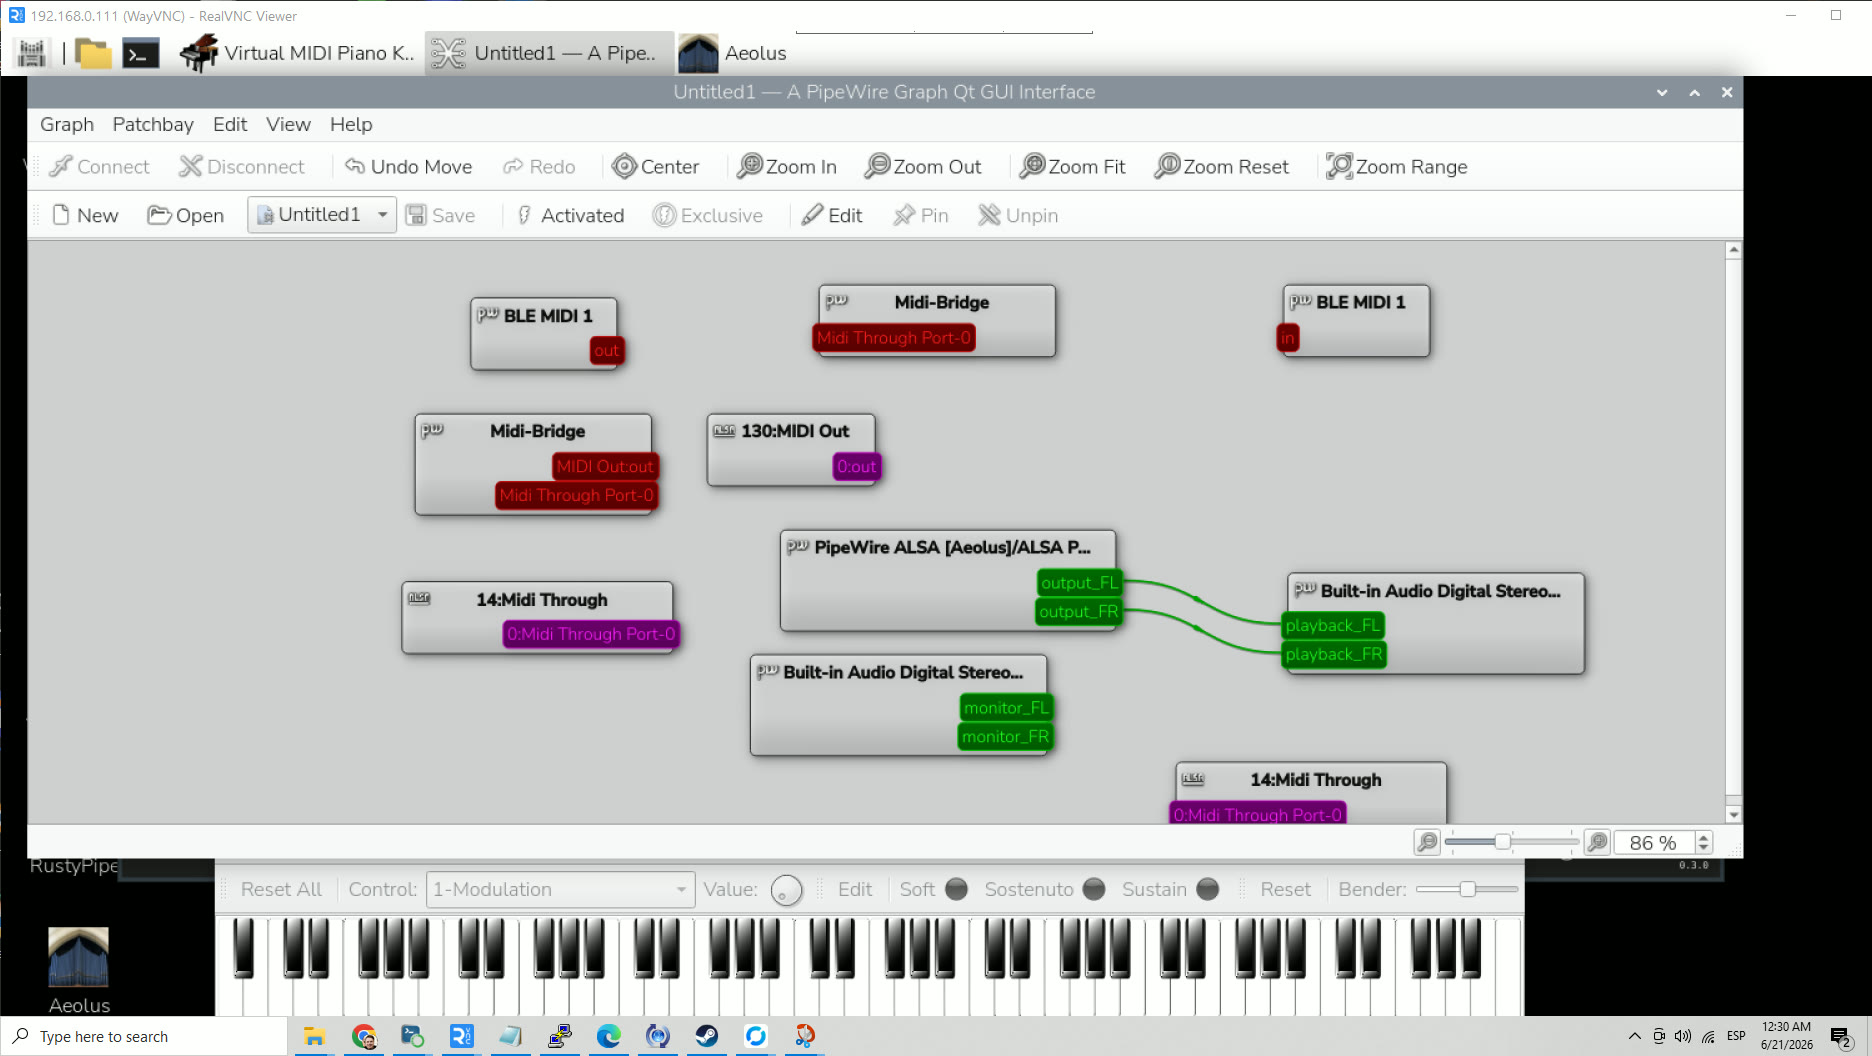Select the monitor_FL port

coord(1006,708)
